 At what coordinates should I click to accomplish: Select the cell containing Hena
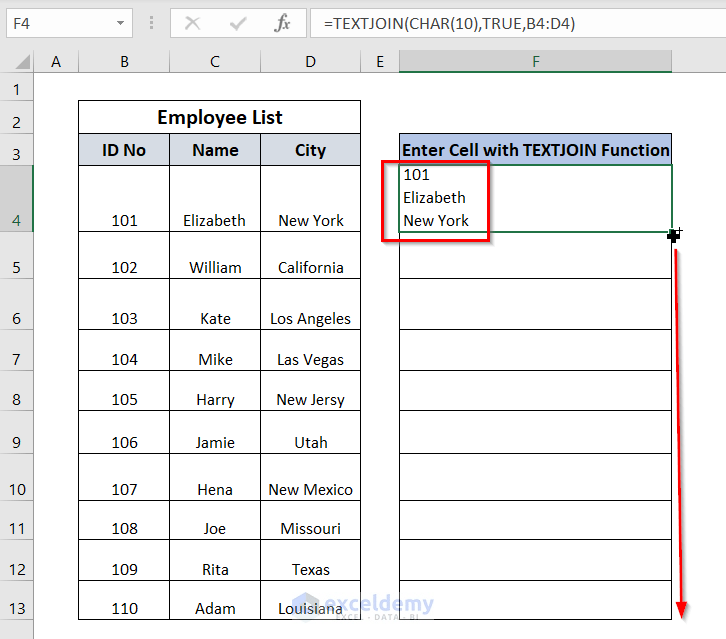click(x=215, y=477)
